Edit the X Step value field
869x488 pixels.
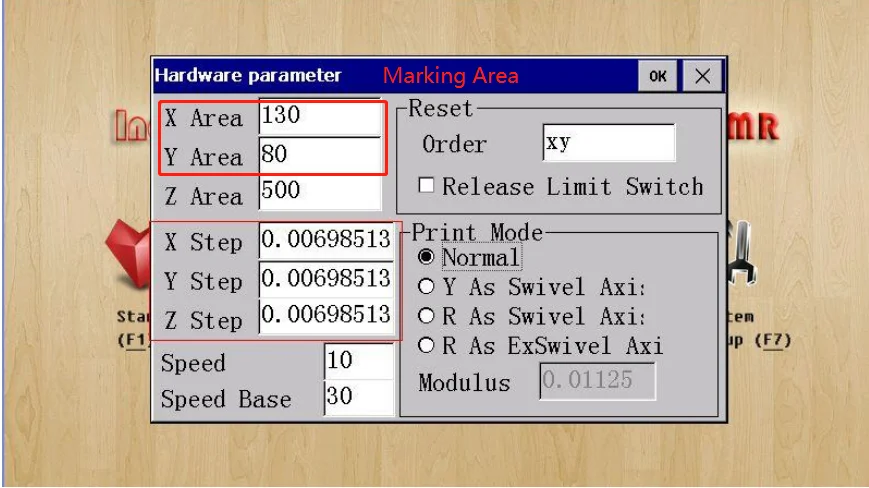coord(326,240)
